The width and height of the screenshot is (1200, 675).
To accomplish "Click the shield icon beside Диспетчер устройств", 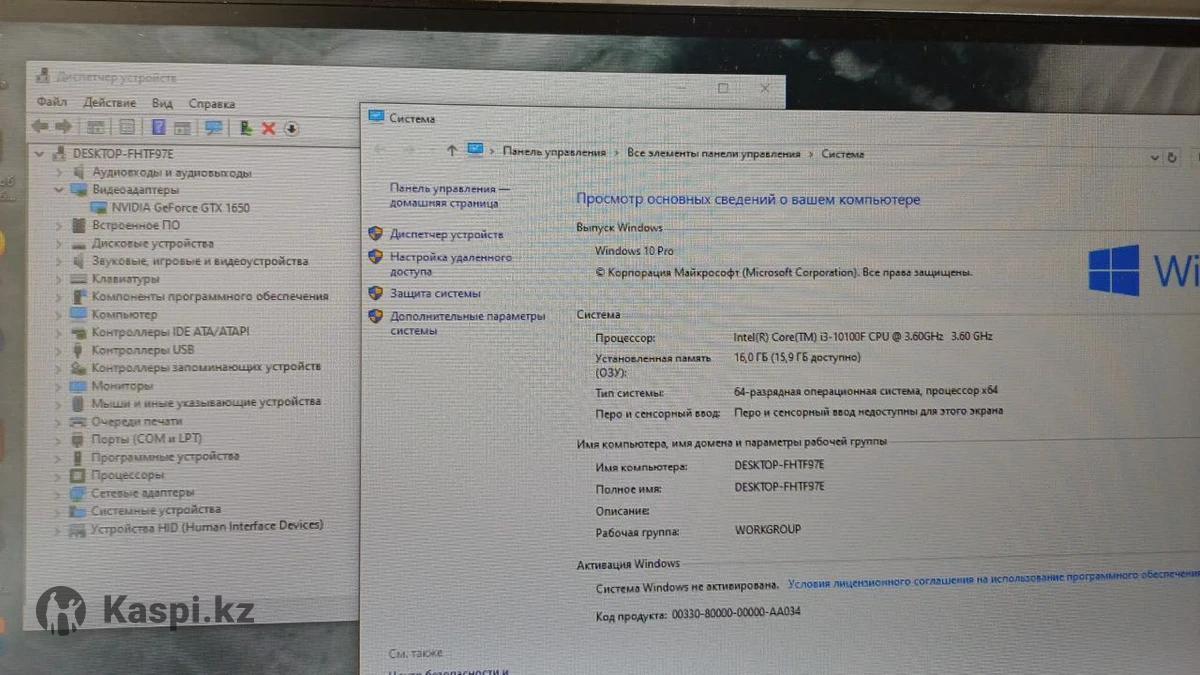I will point(375,233).
